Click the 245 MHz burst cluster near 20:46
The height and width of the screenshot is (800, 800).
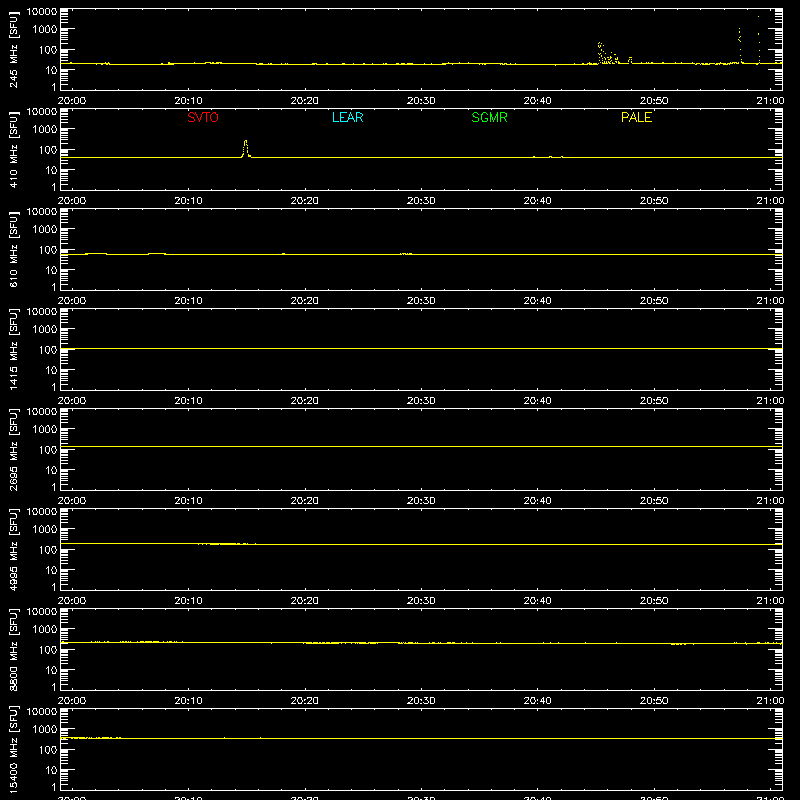(608, 53)
